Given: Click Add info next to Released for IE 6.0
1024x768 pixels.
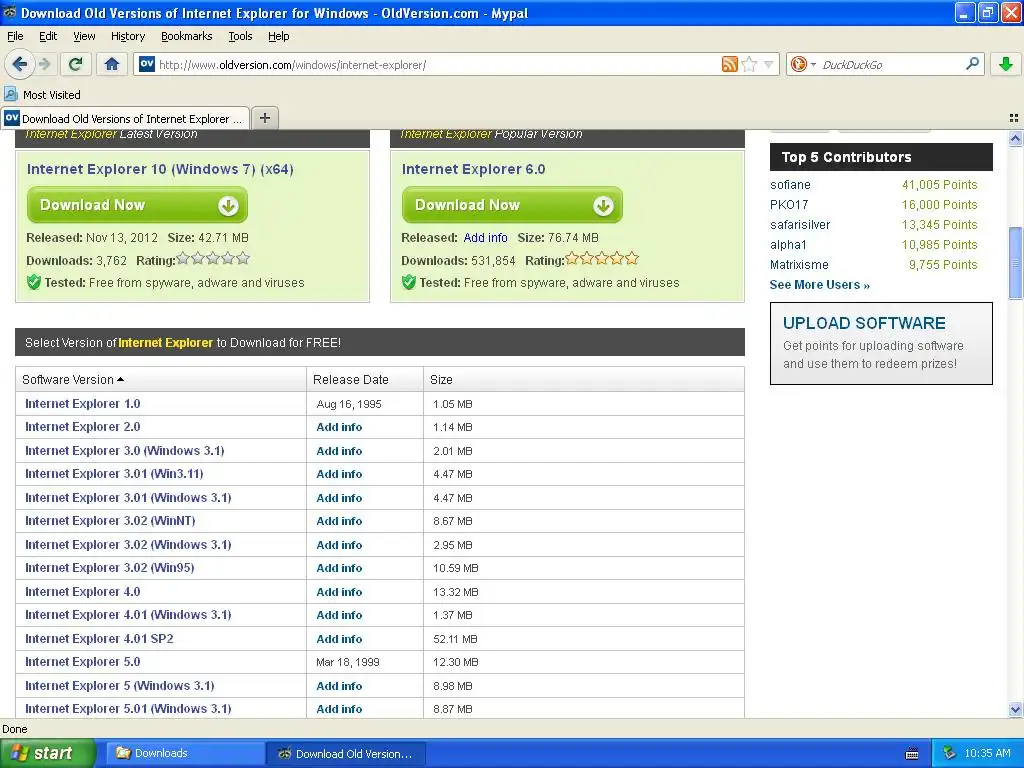Looking at the screenshot, I should tap(485, 238).
